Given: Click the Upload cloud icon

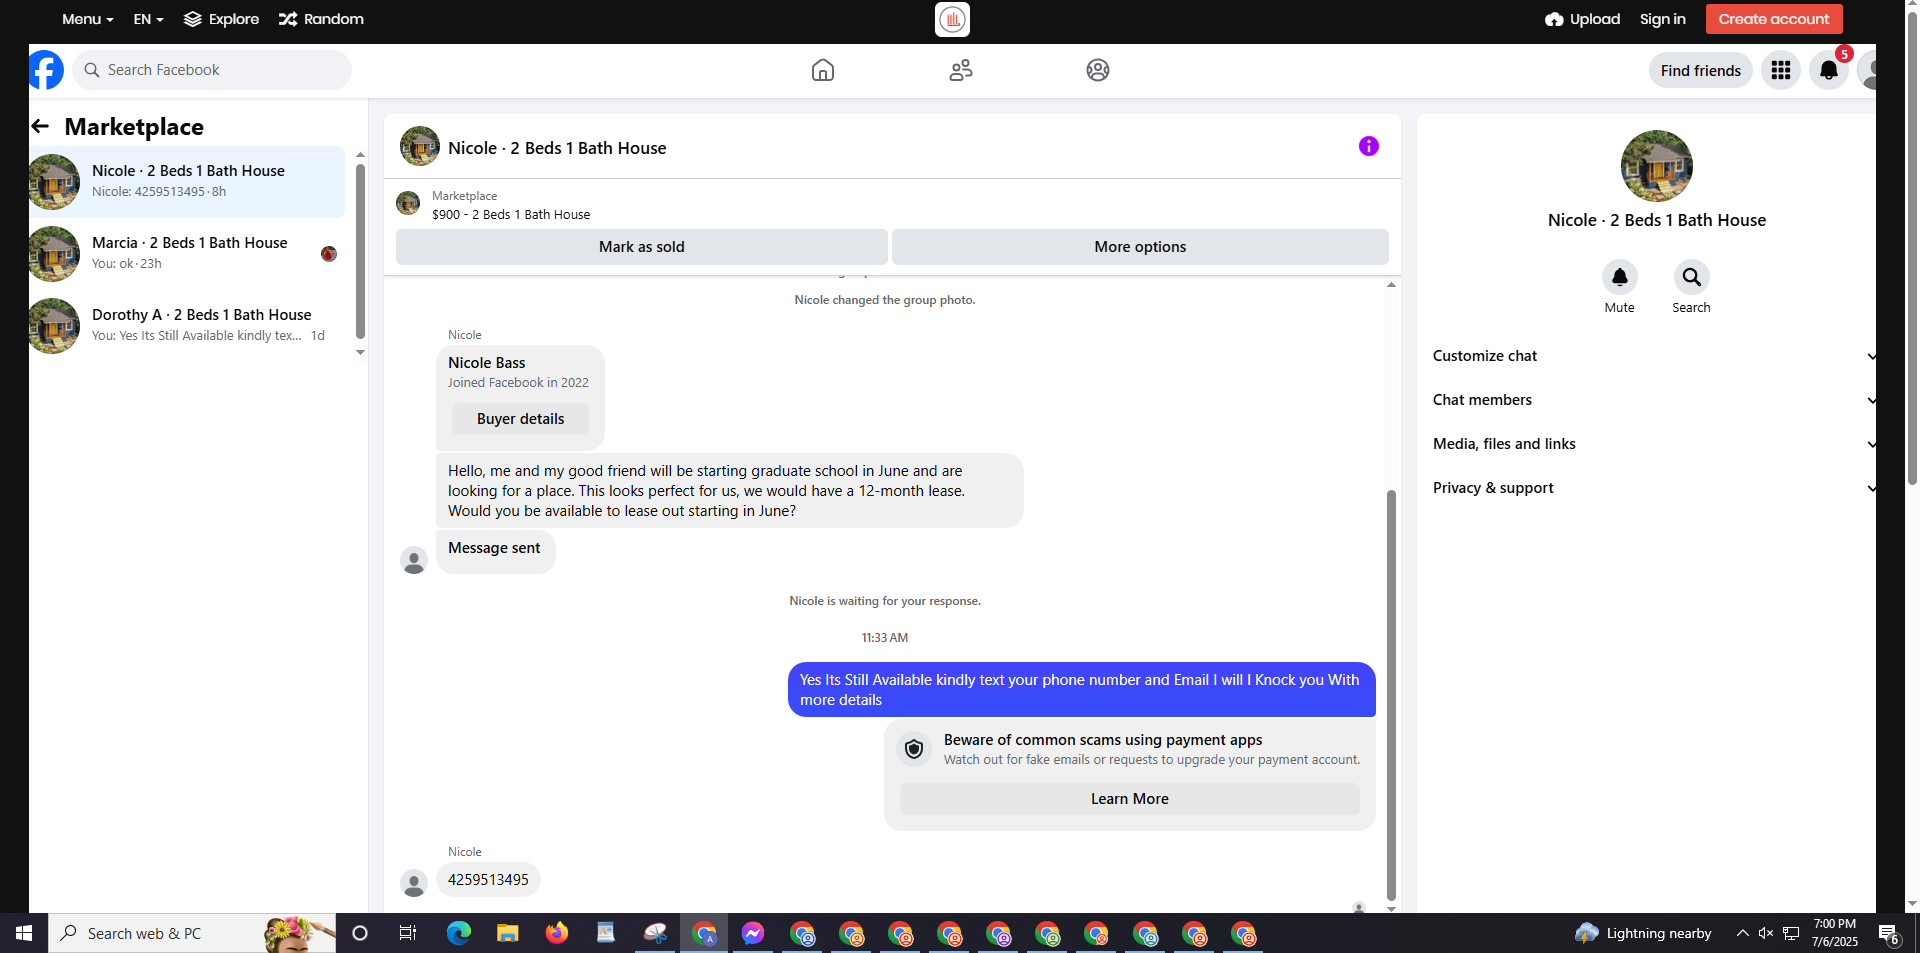Looking at the screenshot, I should 1554,19.
